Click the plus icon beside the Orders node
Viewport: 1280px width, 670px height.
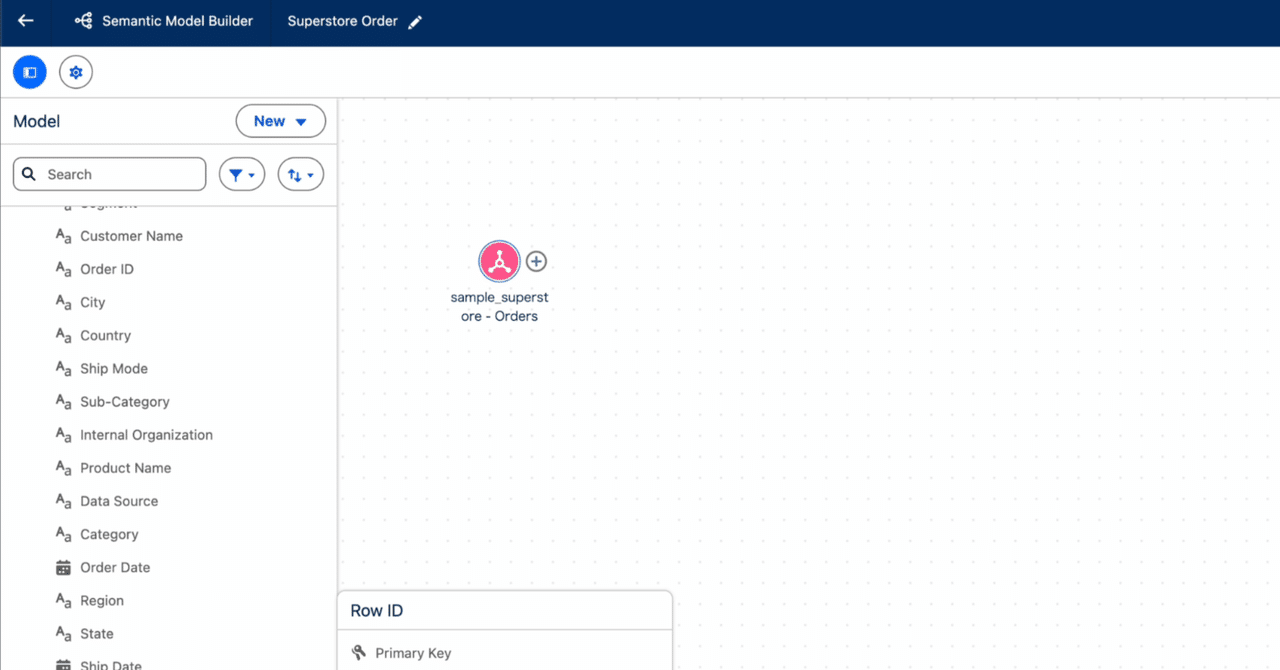tap(536, 261)
